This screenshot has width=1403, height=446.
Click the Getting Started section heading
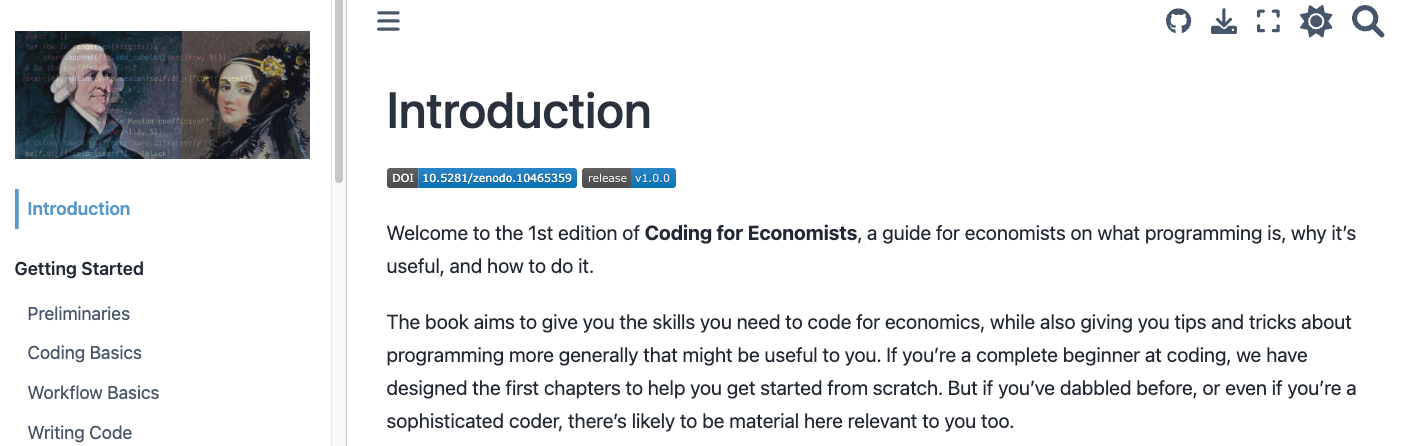tap(79, 269)
